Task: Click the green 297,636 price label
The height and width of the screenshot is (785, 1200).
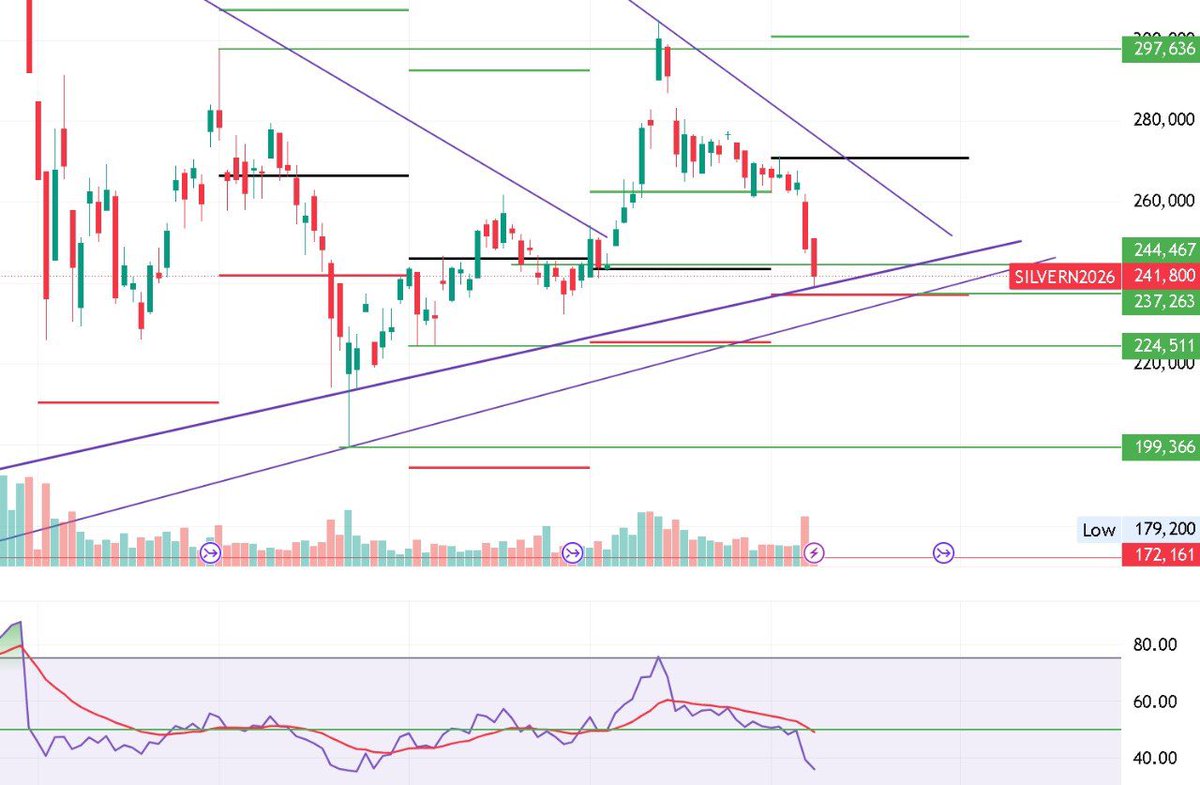Action: (1159, 48)
